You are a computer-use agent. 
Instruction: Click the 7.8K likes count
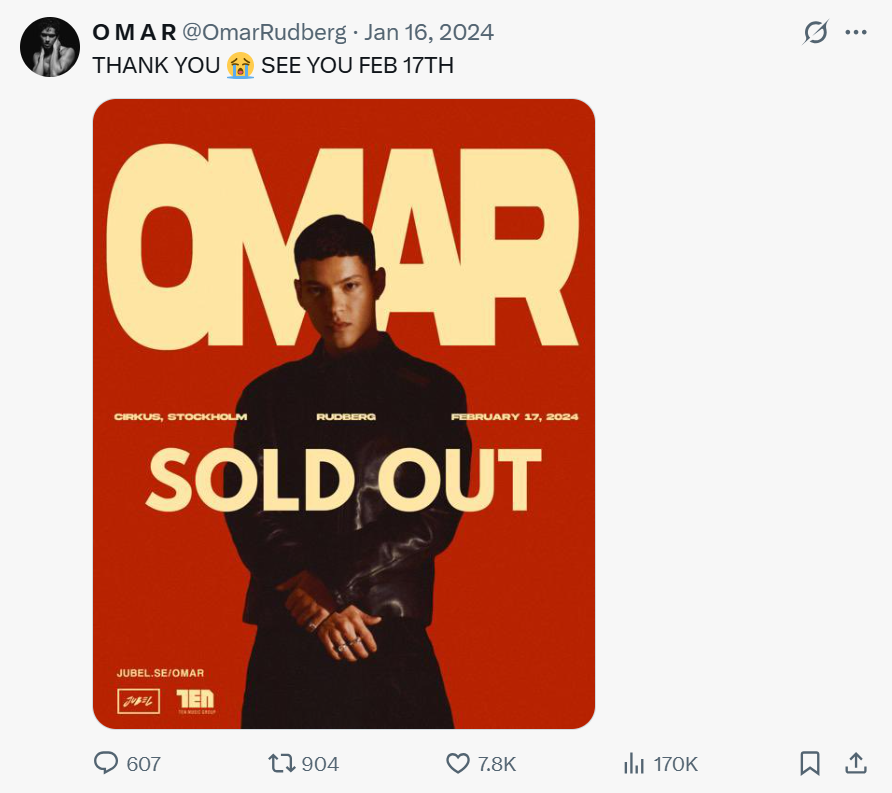coord(497,764)
